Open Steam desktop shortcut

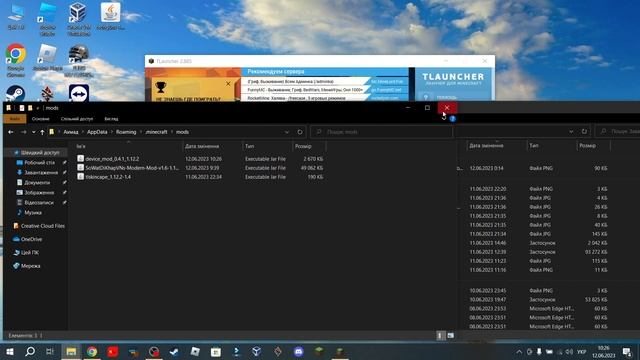[16, 93]
